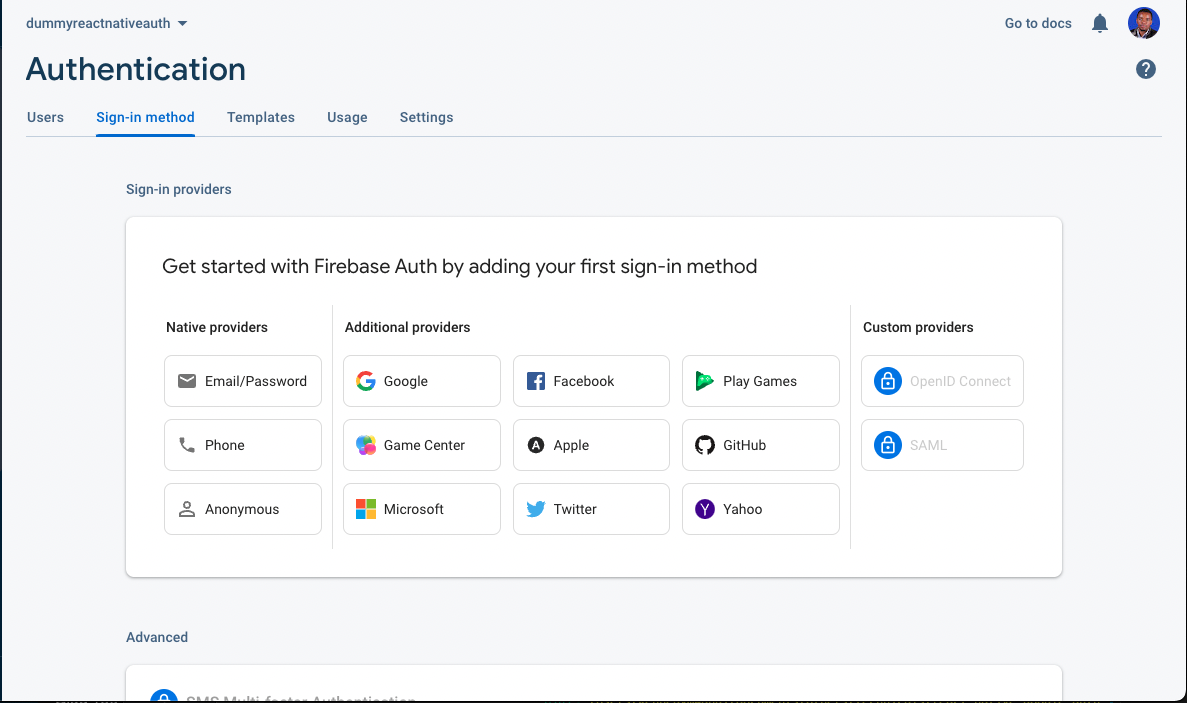1187x703 pixels.
Task: Click the Anonymous person icon
Action: 187,509
